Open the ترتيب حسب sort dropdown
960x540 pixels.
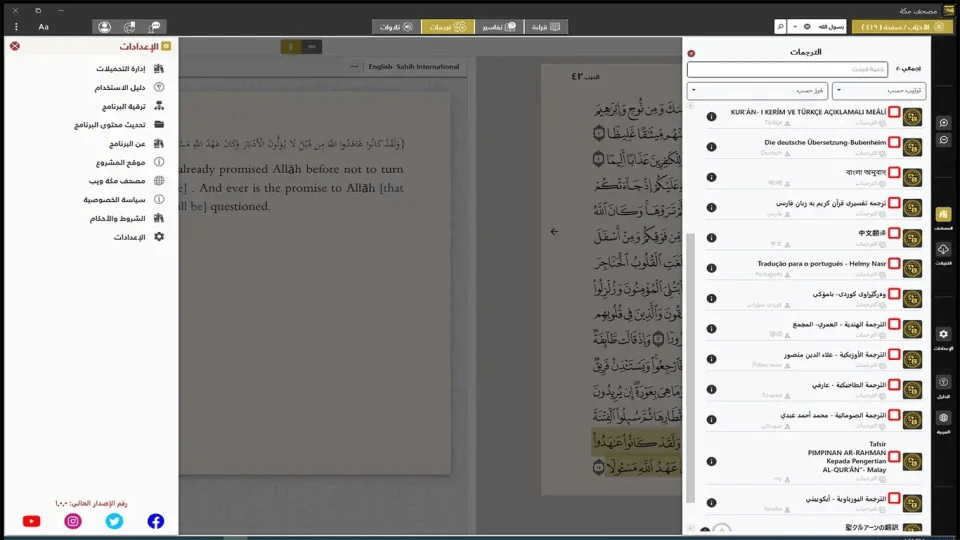pyautogui.click(x=879, y=91)
